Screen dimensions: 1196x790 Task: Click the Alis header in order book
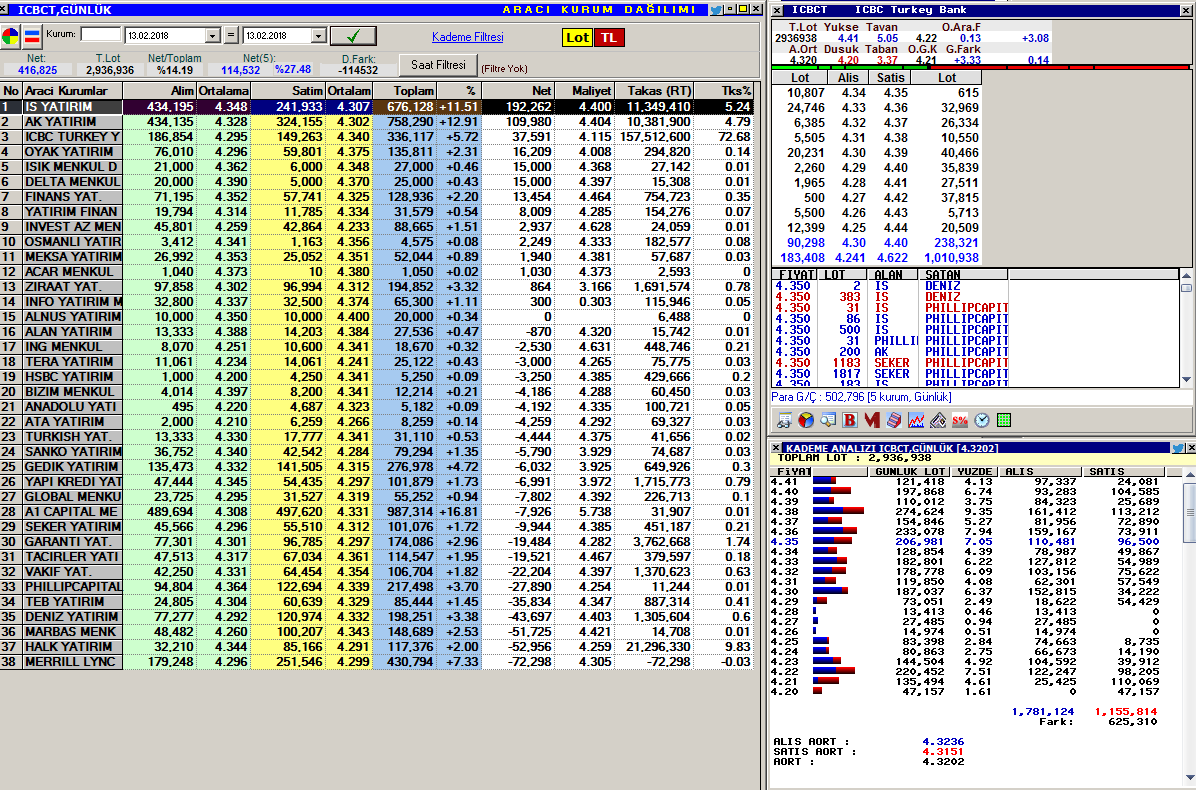pos(848,78)
